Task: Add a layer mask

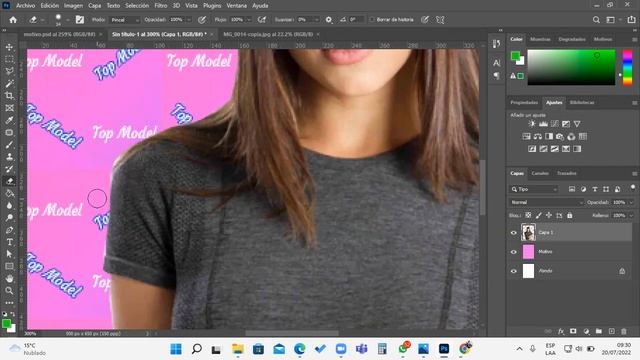Action: [573, 331]
